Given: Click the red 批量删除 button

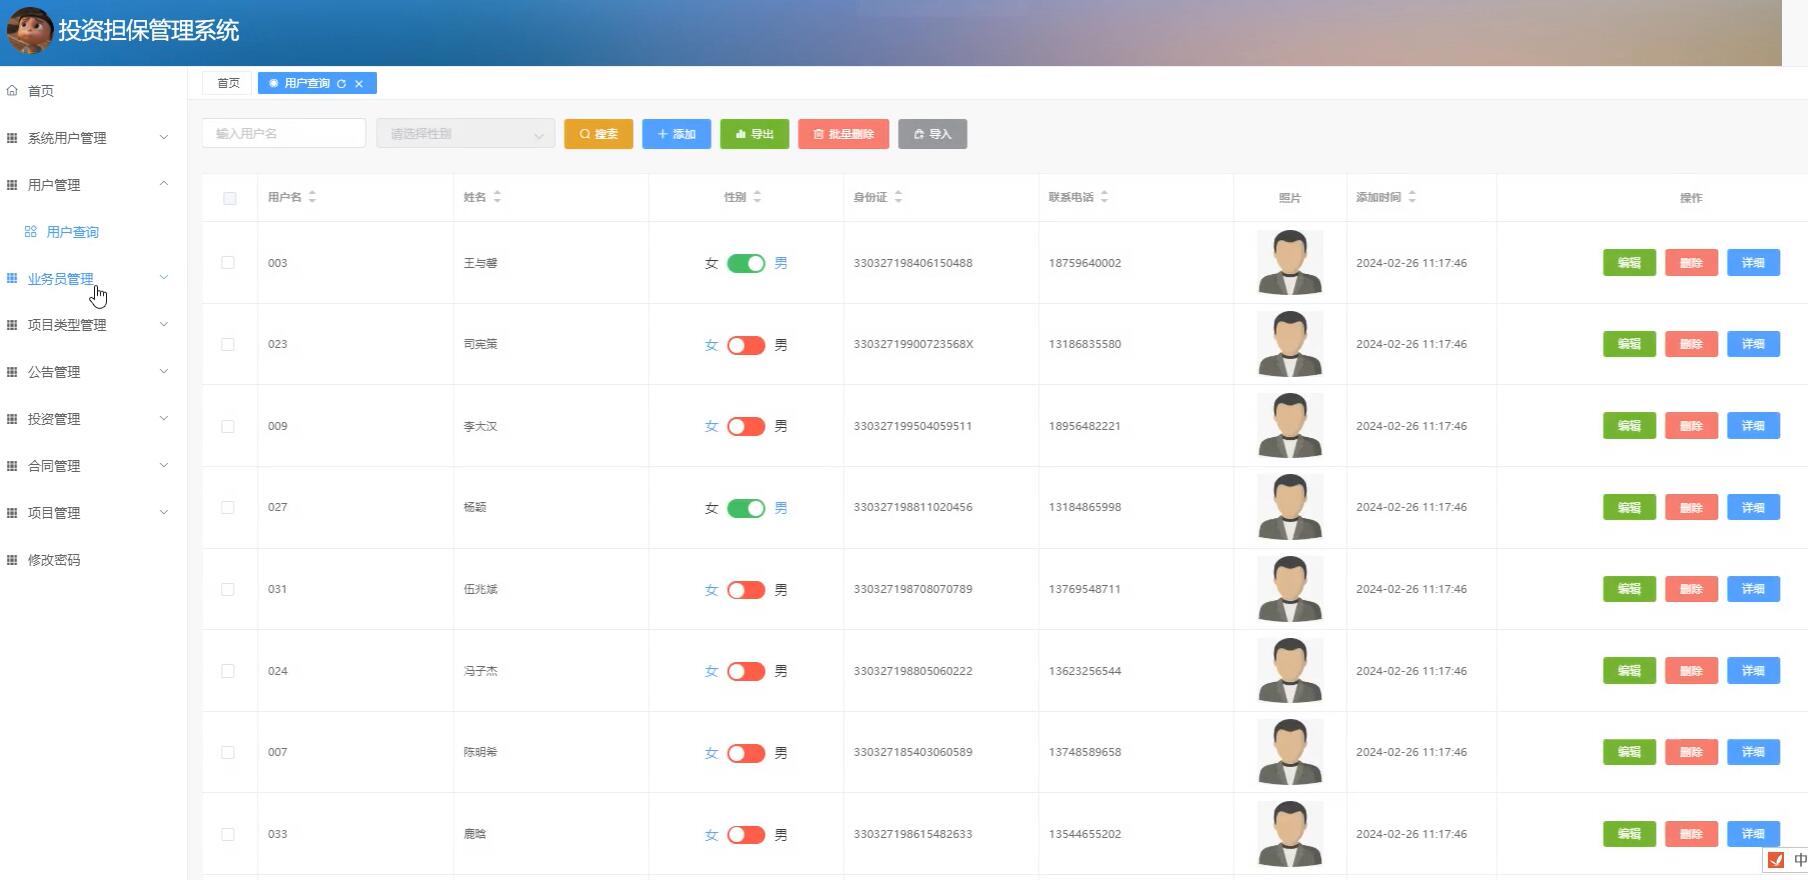Looking at the screenshot, I should click(x=843, y=134).
